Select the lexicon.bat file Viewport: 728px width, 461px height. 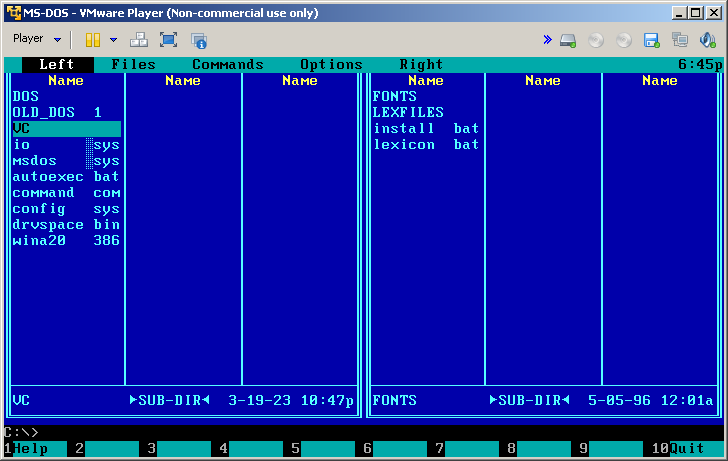426,144
